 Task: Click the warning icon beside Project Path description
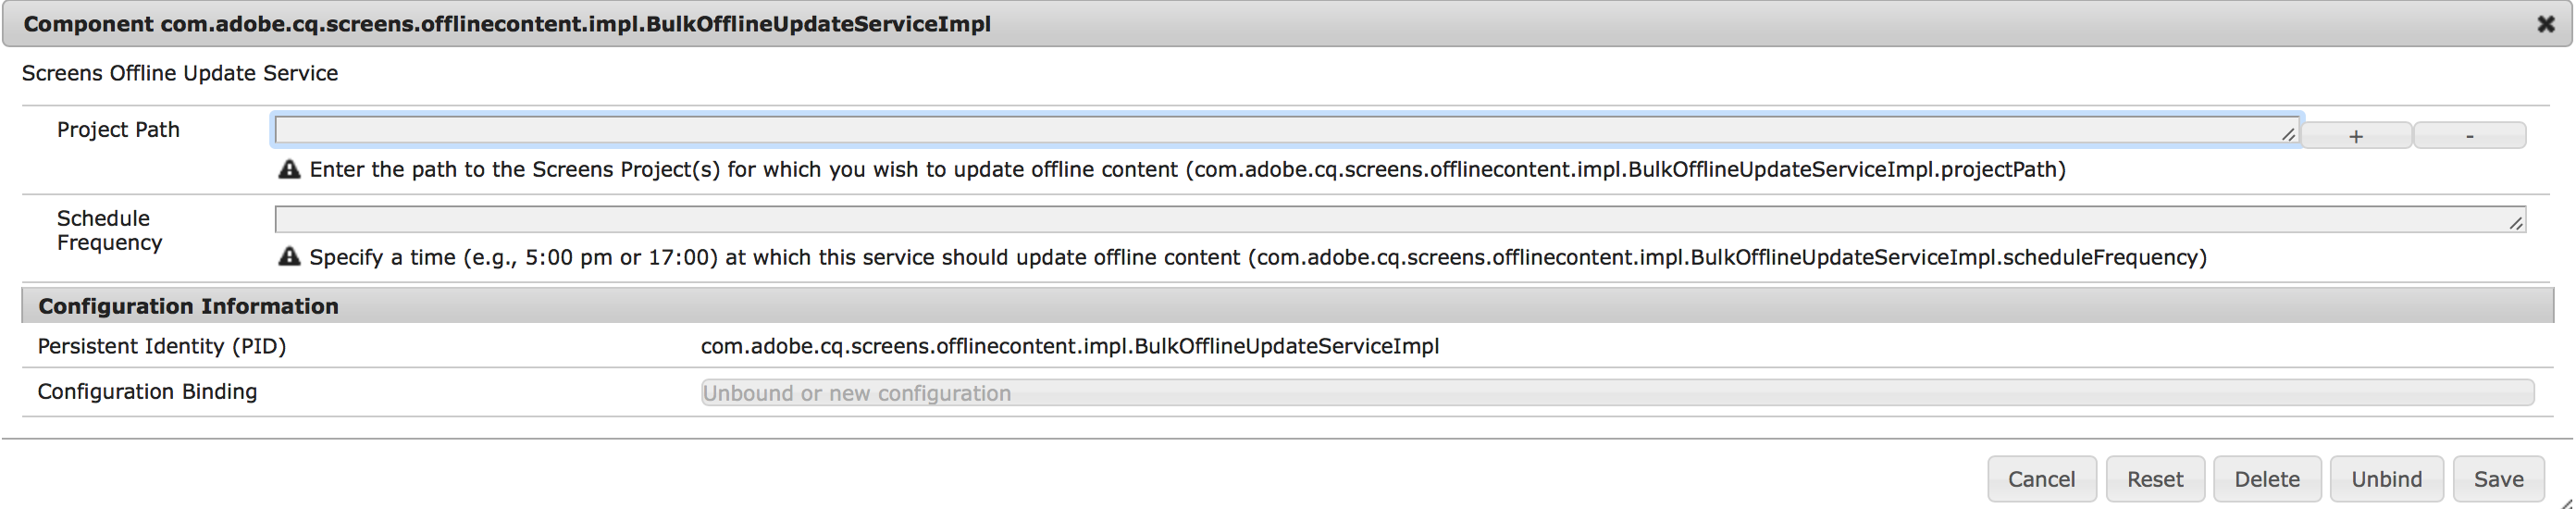pyautogui.click(x=289, y=169)
